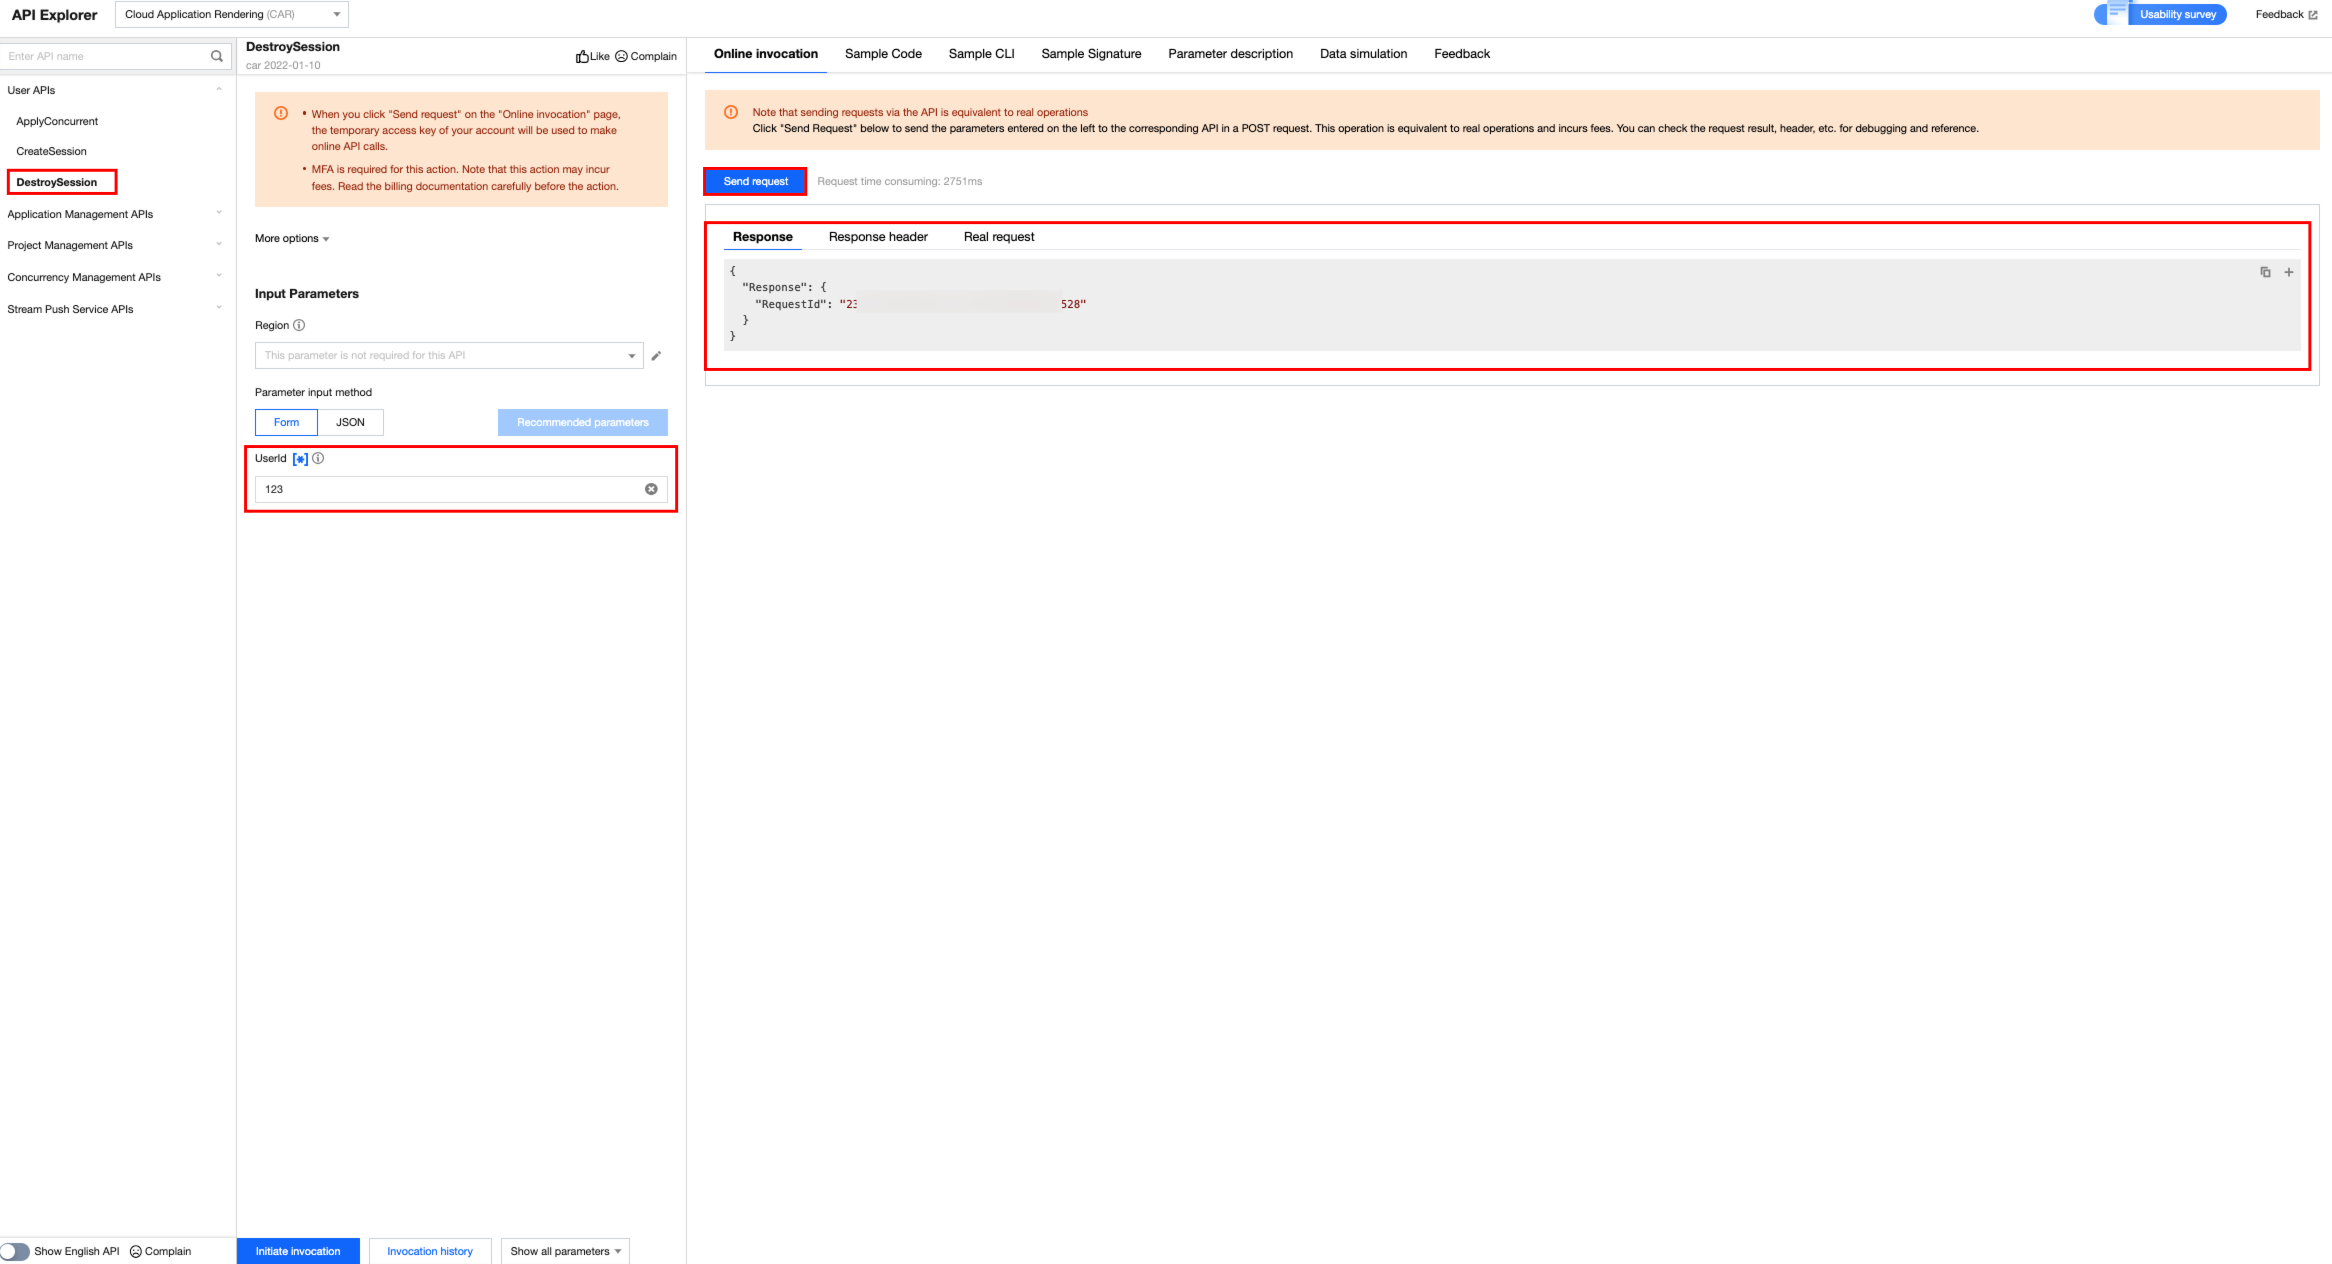Click the search magnifier icon
The width and height of the screenshot is (2332, 1264).
(216, 56)
